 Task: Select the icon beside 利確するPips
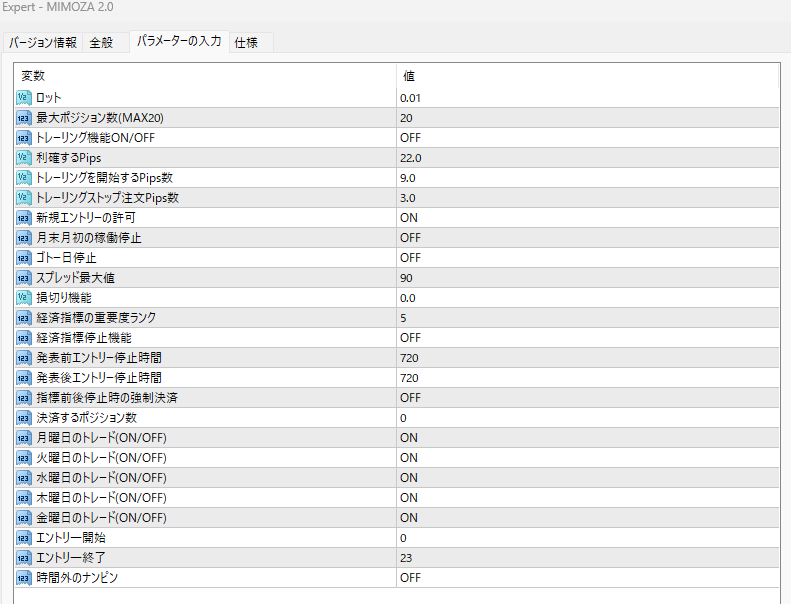(25, 157)
